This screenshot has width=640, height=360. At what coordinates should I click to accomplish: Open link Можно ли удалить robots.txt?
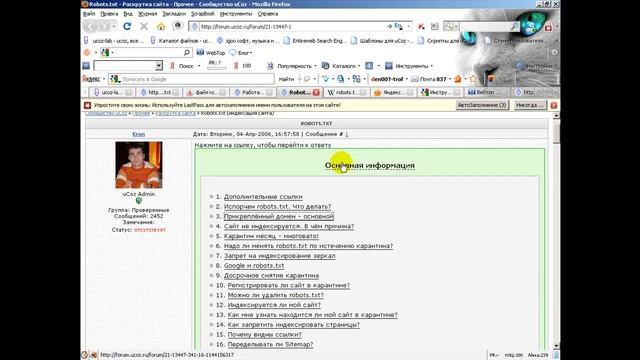(276, 295)
